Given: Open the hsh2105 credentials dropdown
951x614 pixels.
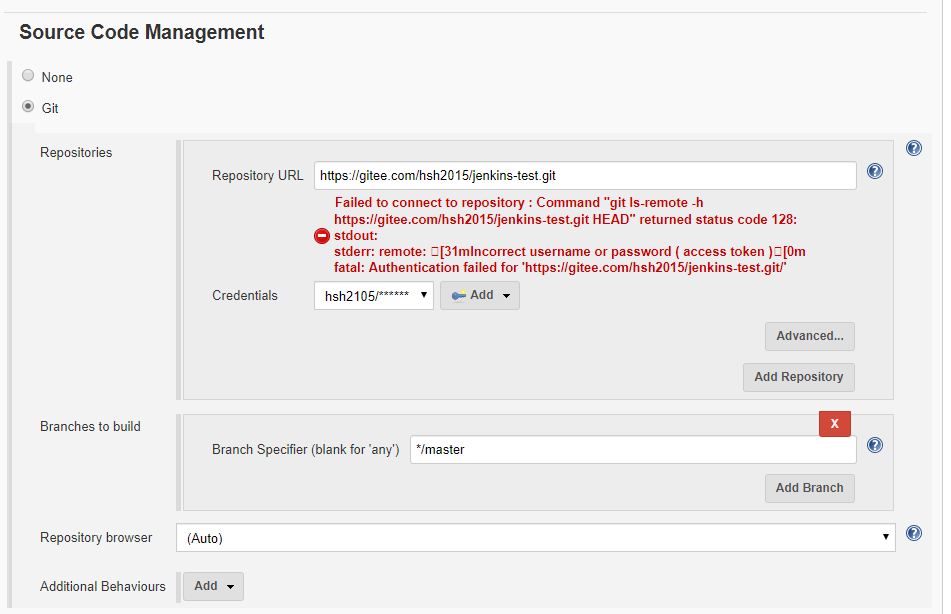Looking at the screenshot, I should (x=374, y=295).
